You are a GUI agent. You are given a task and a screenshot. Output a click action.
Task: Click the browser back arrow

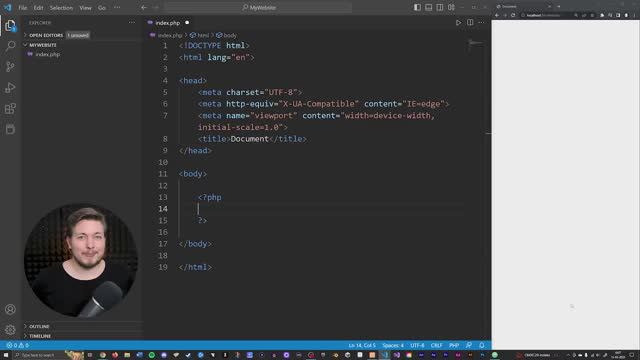coord(497,15)
